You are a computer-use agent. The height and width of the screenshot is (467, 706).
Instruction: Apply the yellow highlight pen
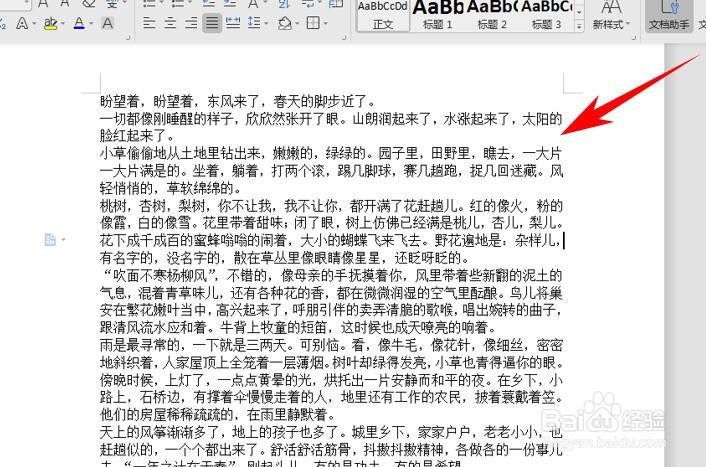pyautogui.click(x=51, y=23)
